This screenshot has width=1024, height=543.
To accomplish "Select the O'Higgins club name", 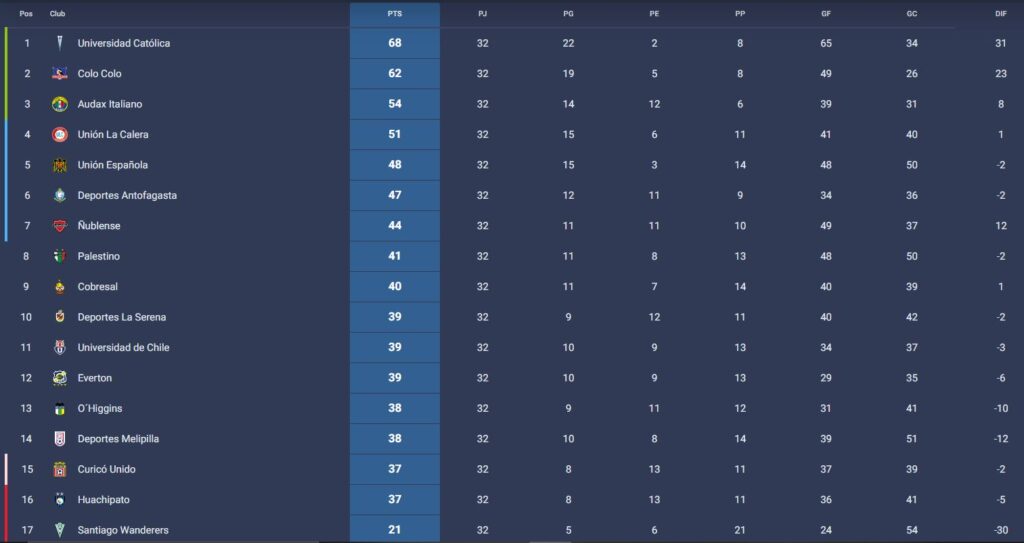I will [x=100, y=409].
